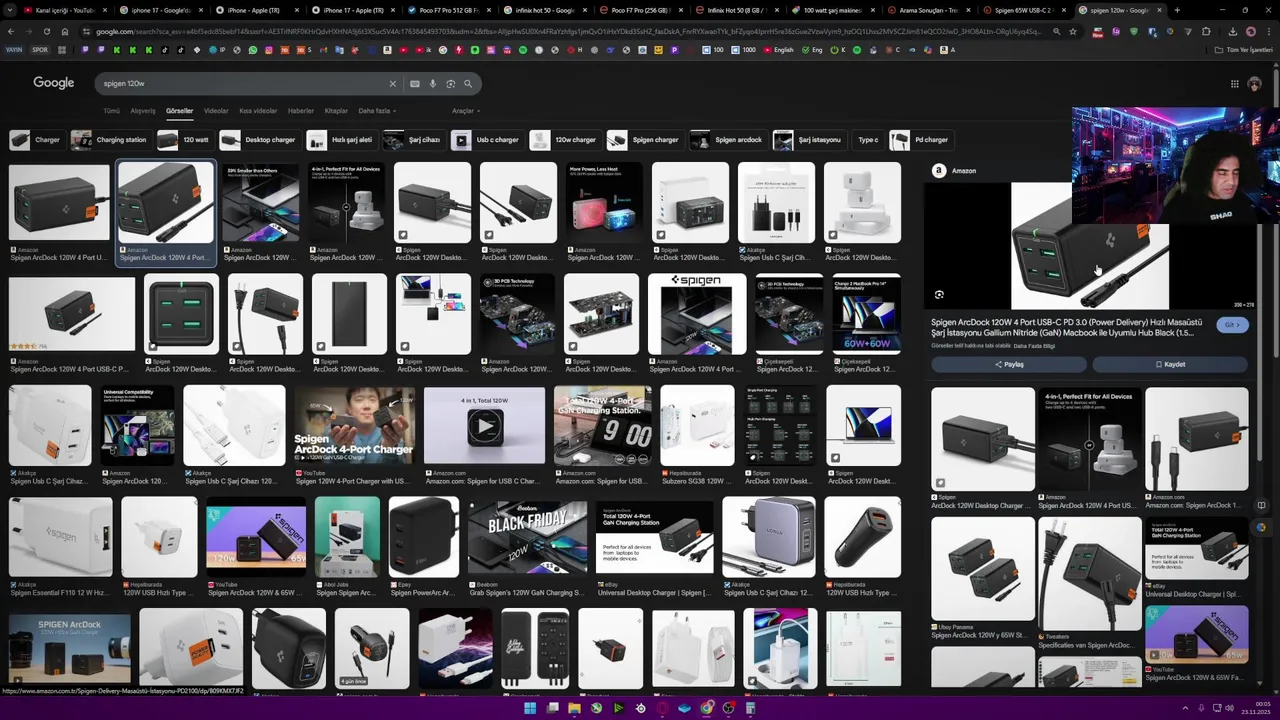The height and width of the screenshot is (720, 1280).
Task: Switch to Tümü results tab
Action: tap(111, 111)
